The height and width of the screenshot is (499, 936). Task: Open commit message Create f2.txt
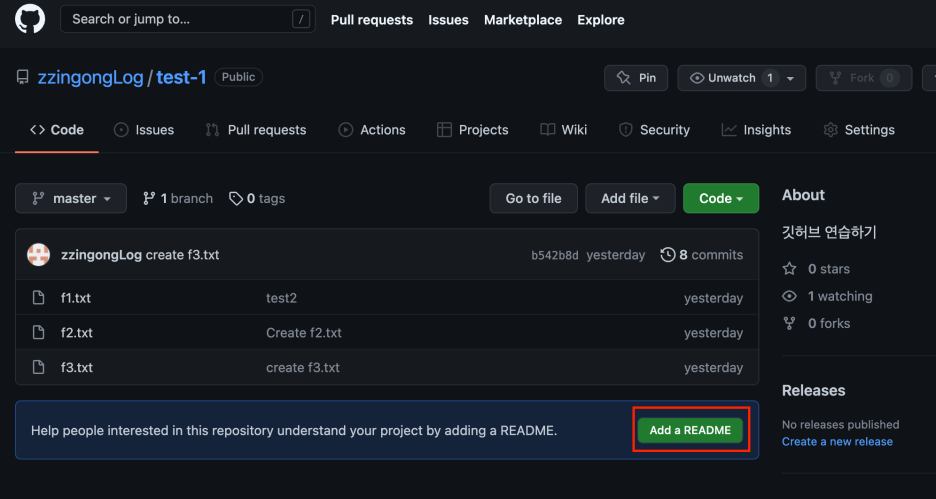(304, 332)
